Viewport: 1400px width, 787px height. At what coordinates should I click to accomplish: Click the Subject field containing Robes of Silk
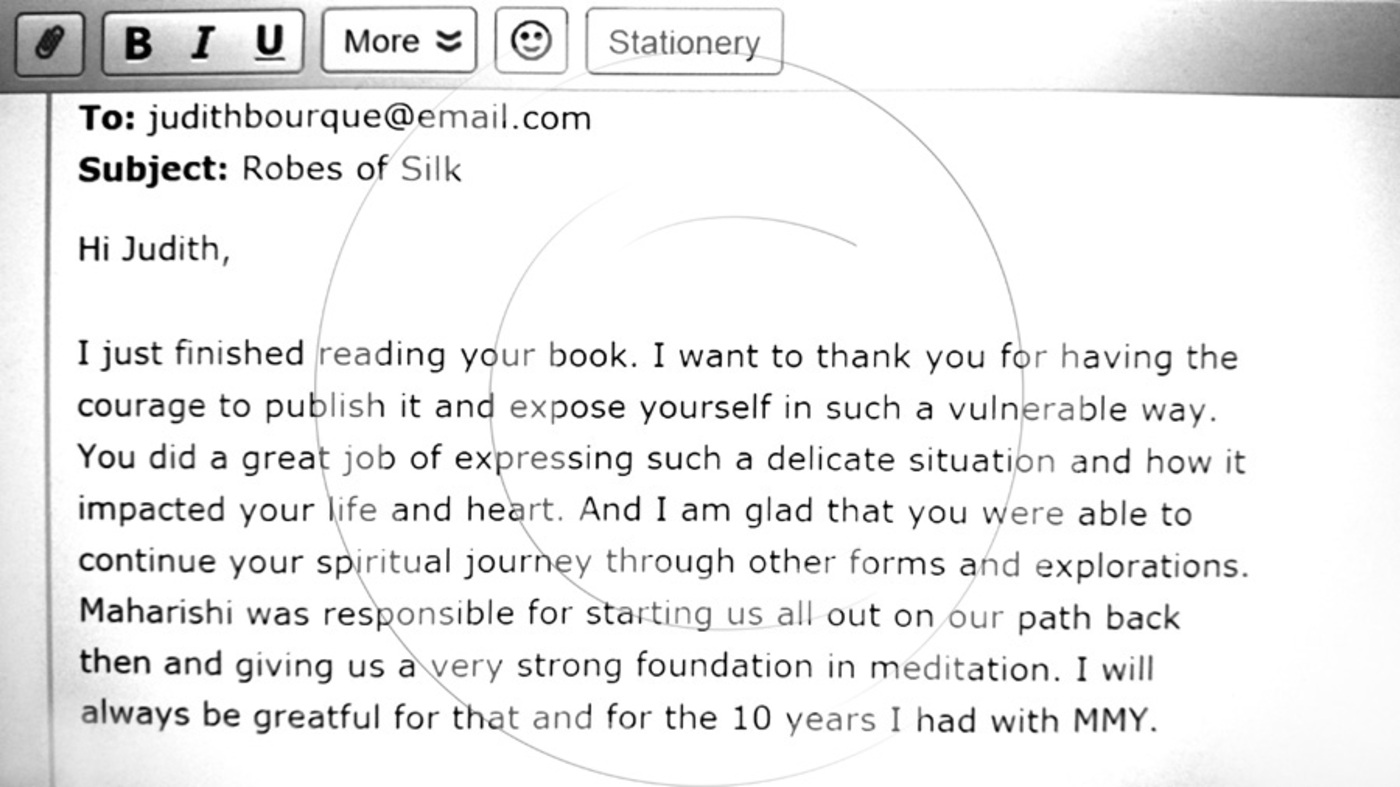pos(351,169)
